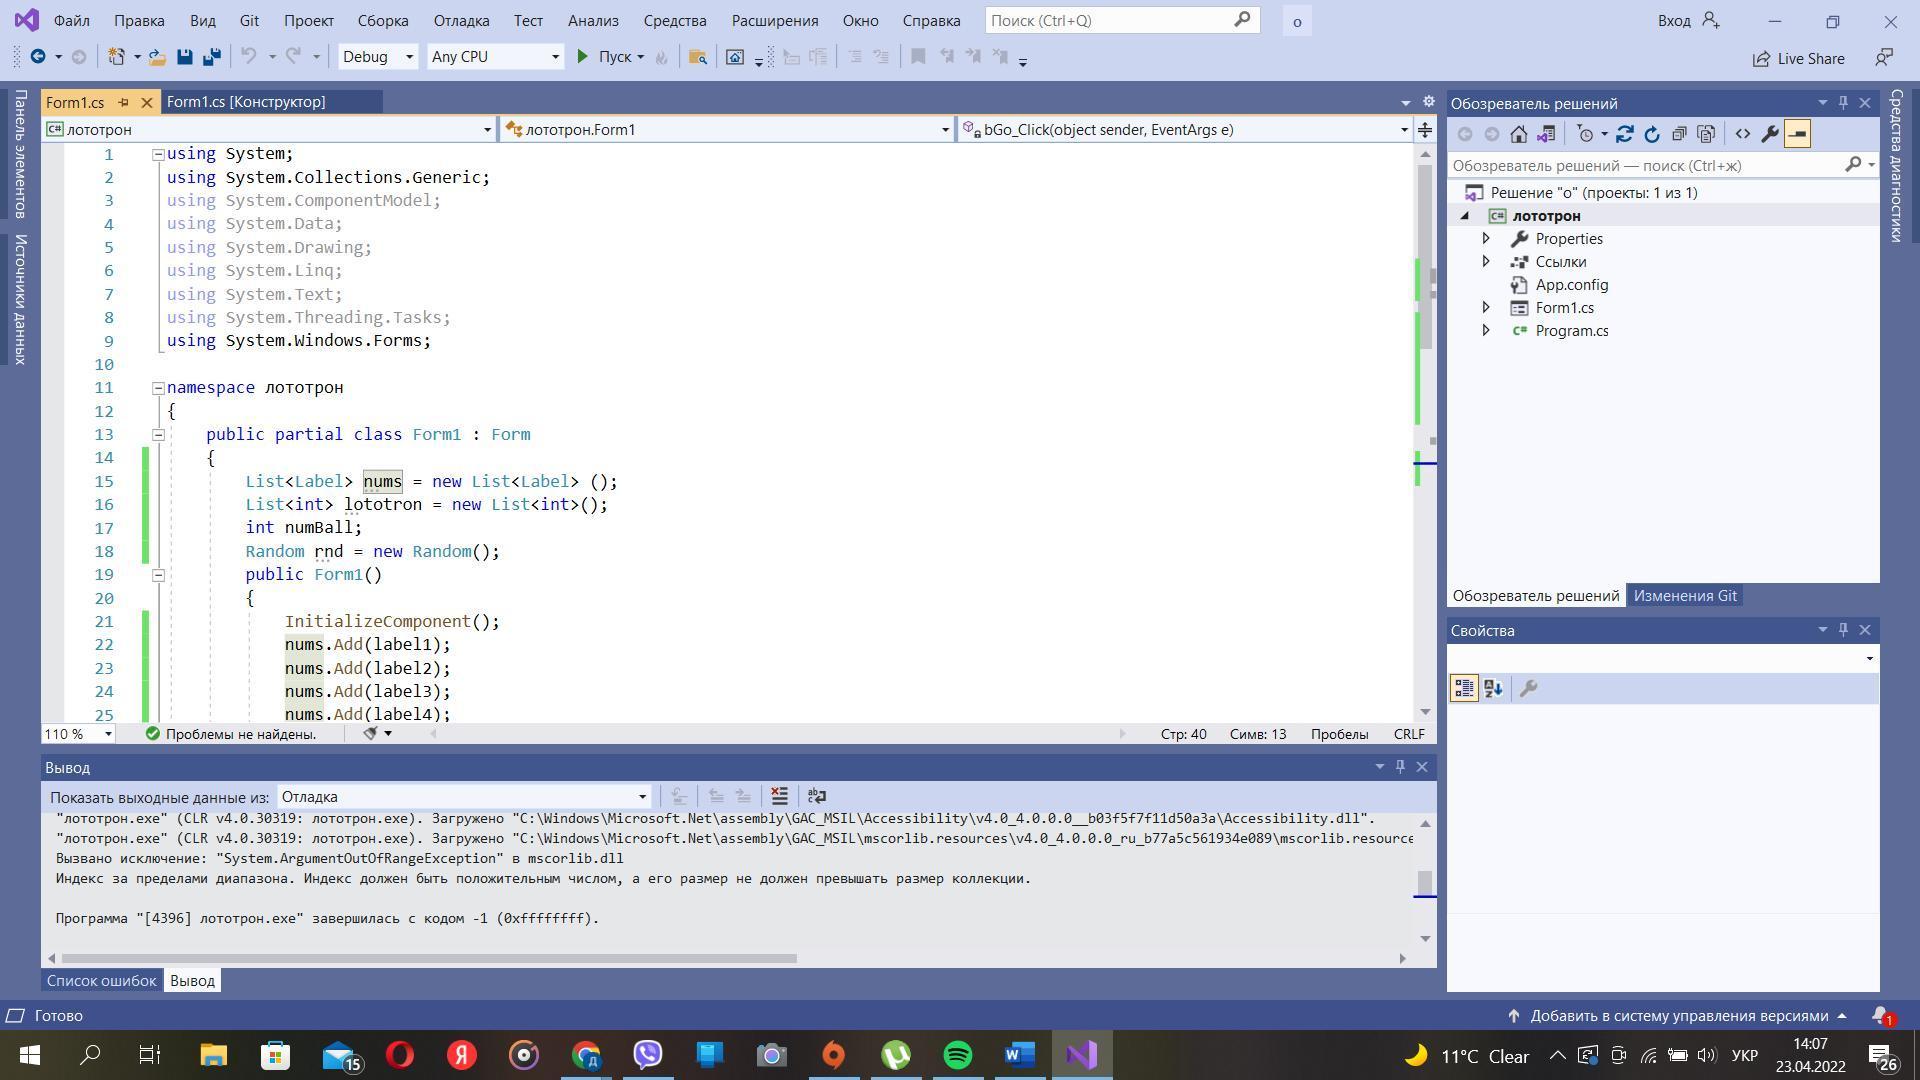Screen dimensions: 1920x1080
Task: Expand the Form1.cs tree node
Action: pyautogui.click(x=1485, y=308)
